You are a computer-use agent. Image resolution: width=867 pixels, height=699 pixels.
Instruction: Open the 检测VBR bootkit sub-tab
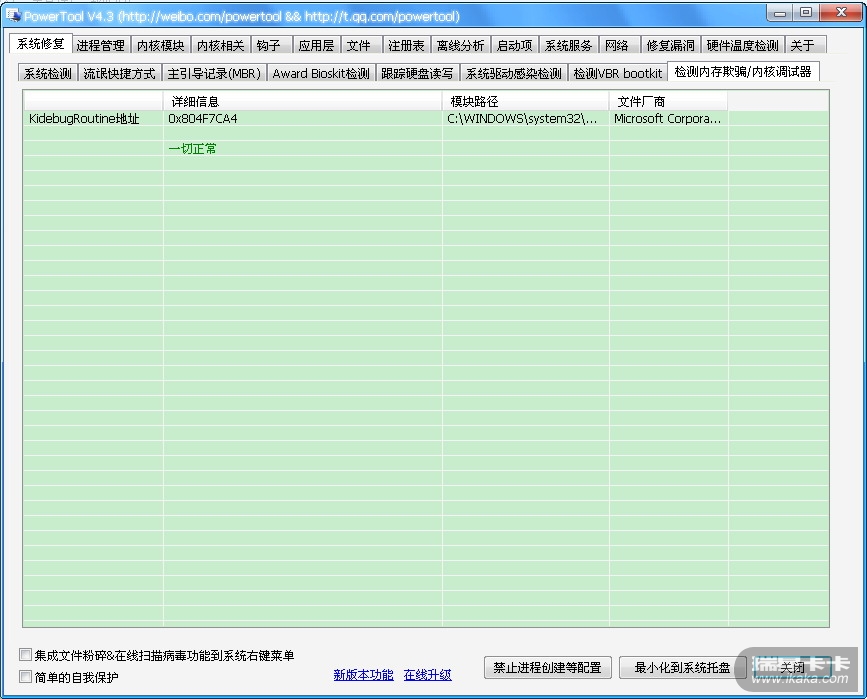pyautogui.click(x=618, y=74)
